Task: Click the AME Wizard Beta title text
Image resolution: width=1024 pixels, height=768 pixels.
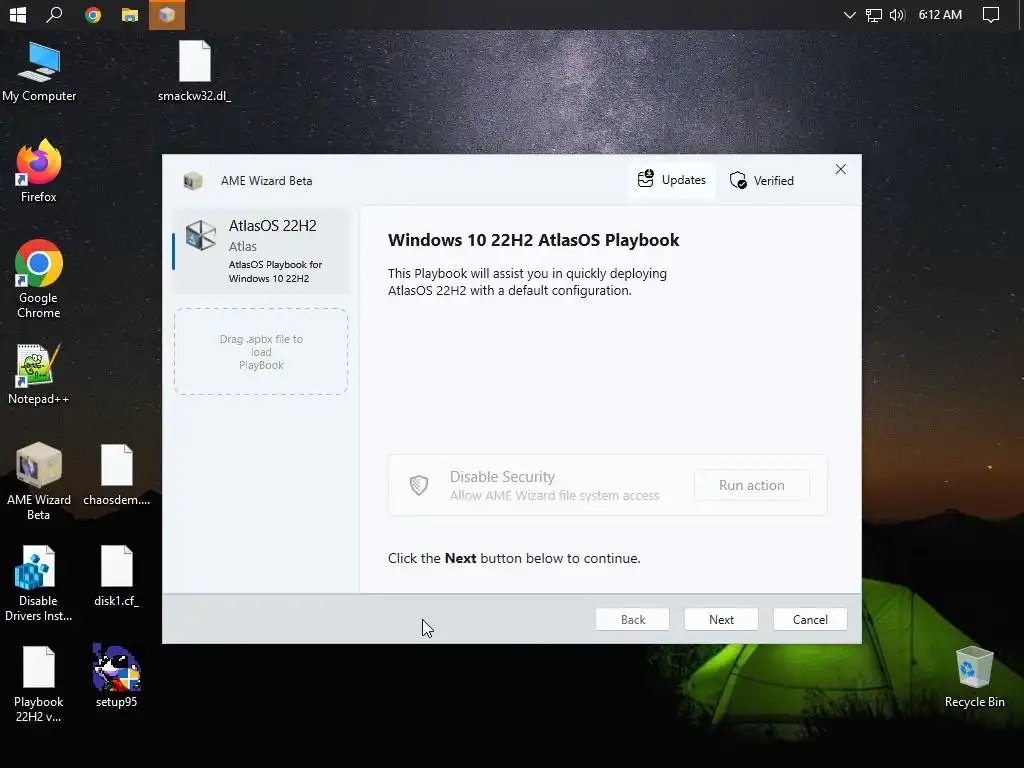Action: point(266,181)
